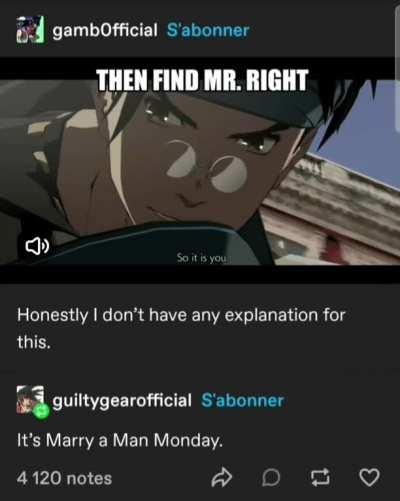This screenshot has width=400, height=501.
Task: Open guiltygearofficial avatar image
Action: (x=30, y=400)
